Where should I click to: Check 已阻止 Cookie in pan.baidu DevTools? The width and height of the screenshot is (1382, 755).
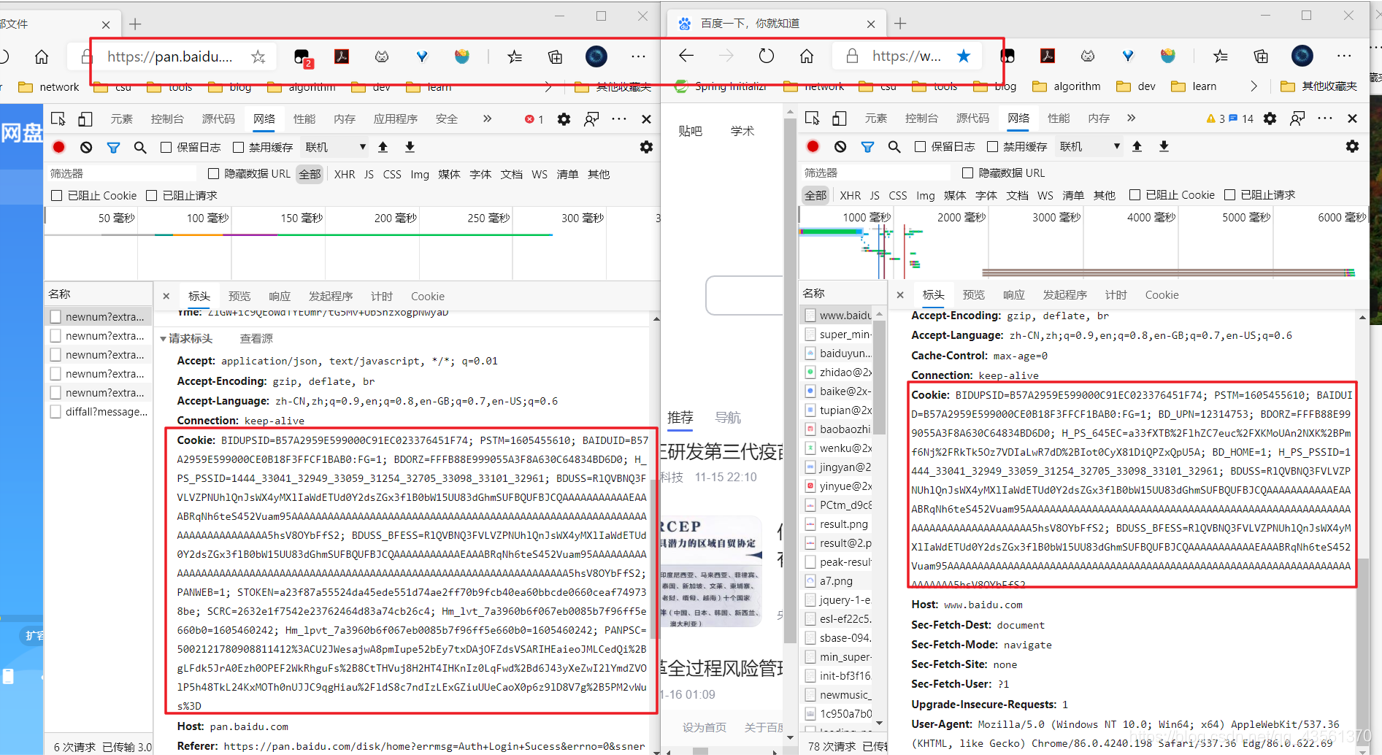tap(57, 195)
